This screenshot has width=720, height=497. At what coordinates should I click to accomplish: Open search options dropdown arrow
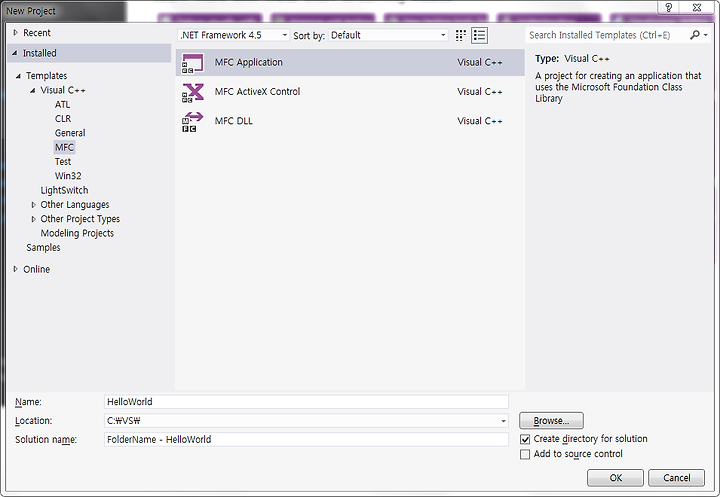click(706, 35)
